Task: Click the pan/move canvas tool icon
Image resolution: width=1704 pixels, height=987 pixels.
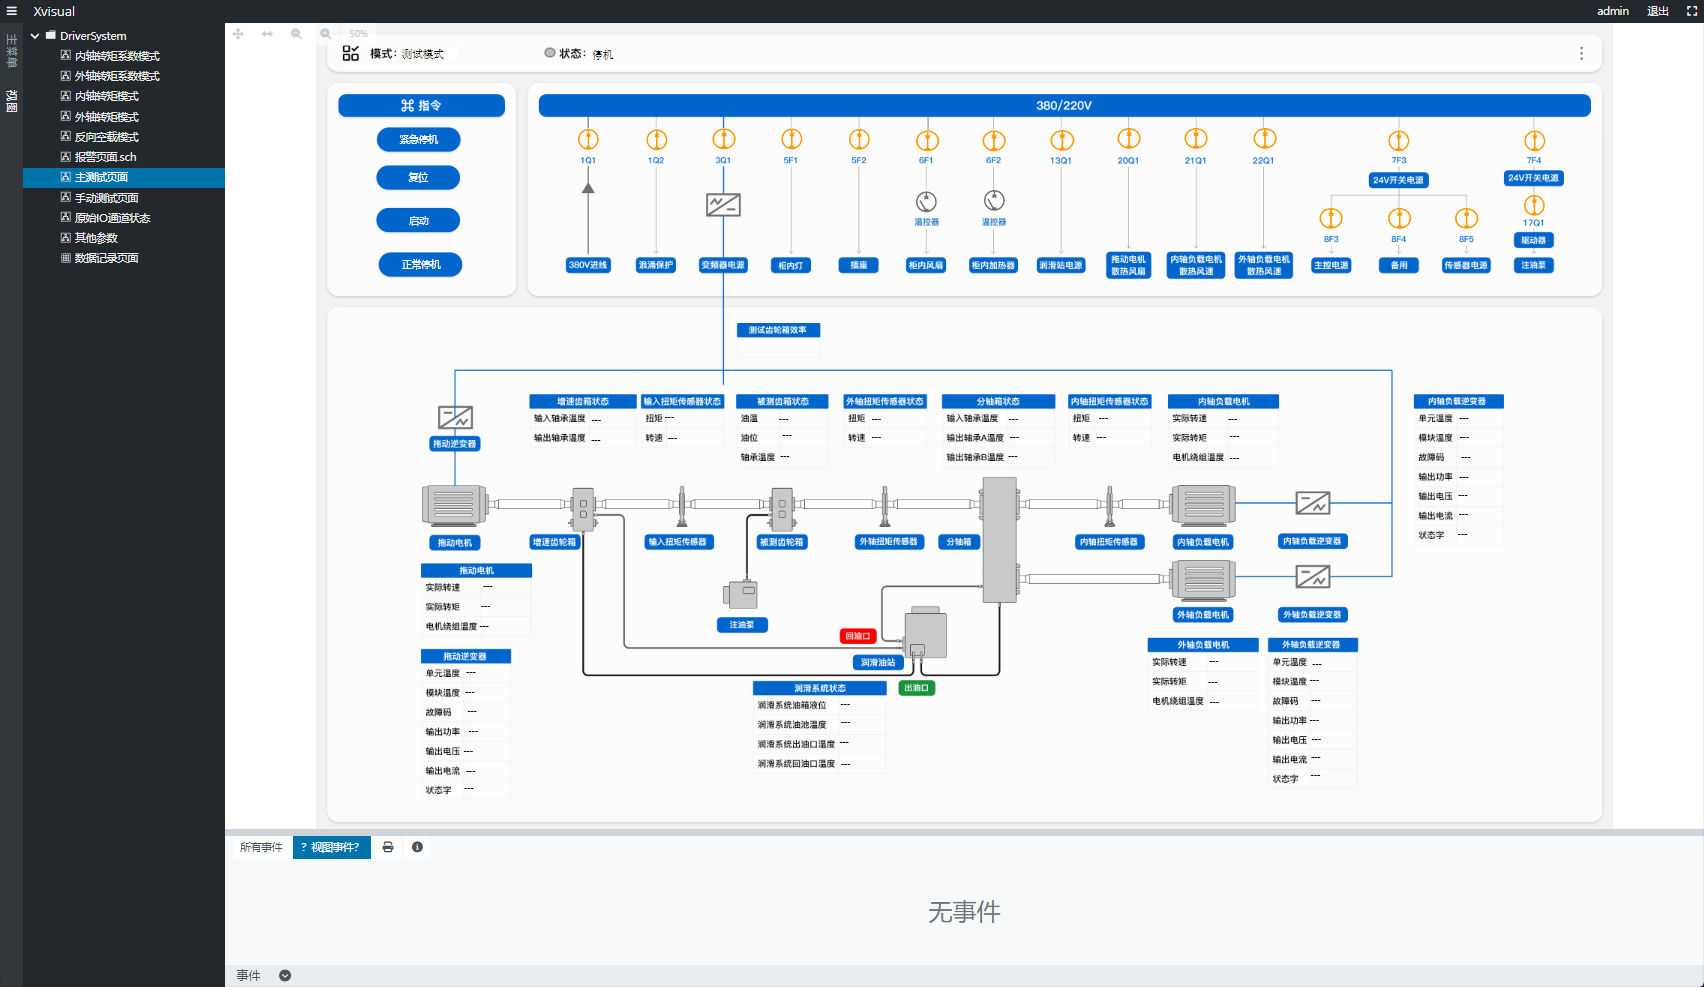Action: coord(238,34)
